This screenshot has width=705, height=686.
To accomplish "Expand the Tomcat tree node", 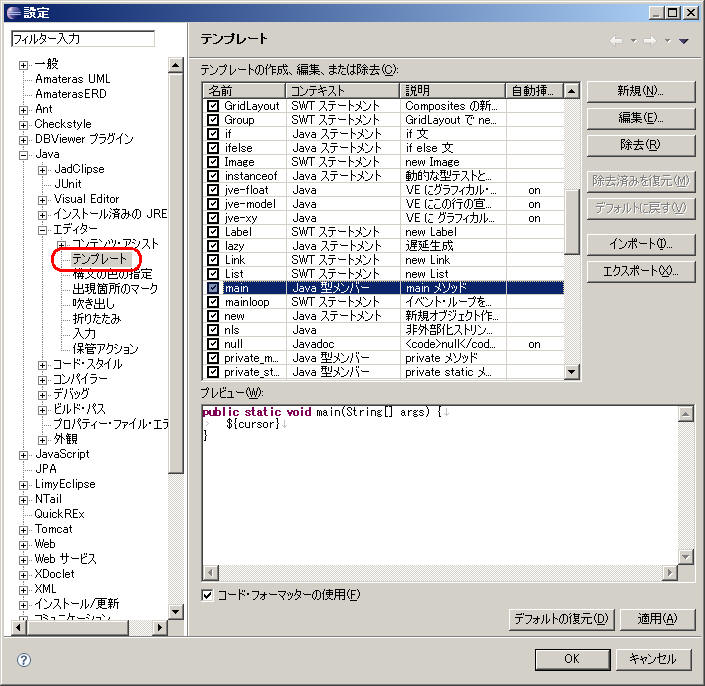I will click(x=24, y=529).
